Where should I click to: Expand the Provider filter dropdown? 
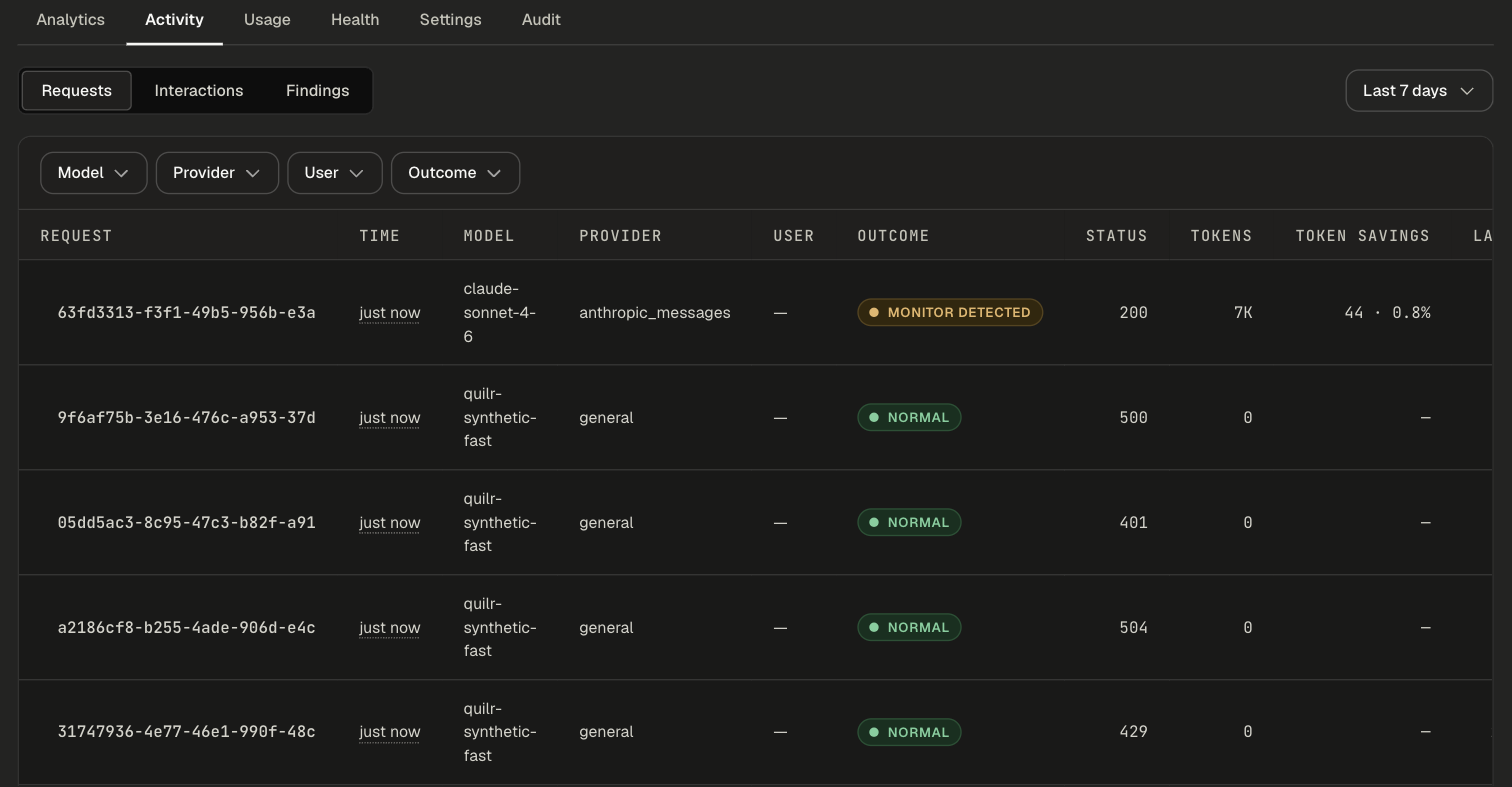[217, 173]
